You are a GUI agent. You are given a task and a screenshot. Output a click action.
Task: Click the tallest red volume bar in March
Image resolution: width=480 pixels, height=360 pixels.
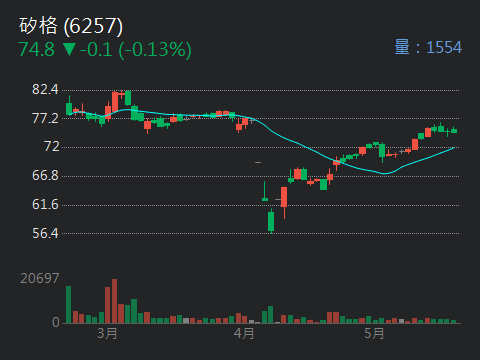114,301
